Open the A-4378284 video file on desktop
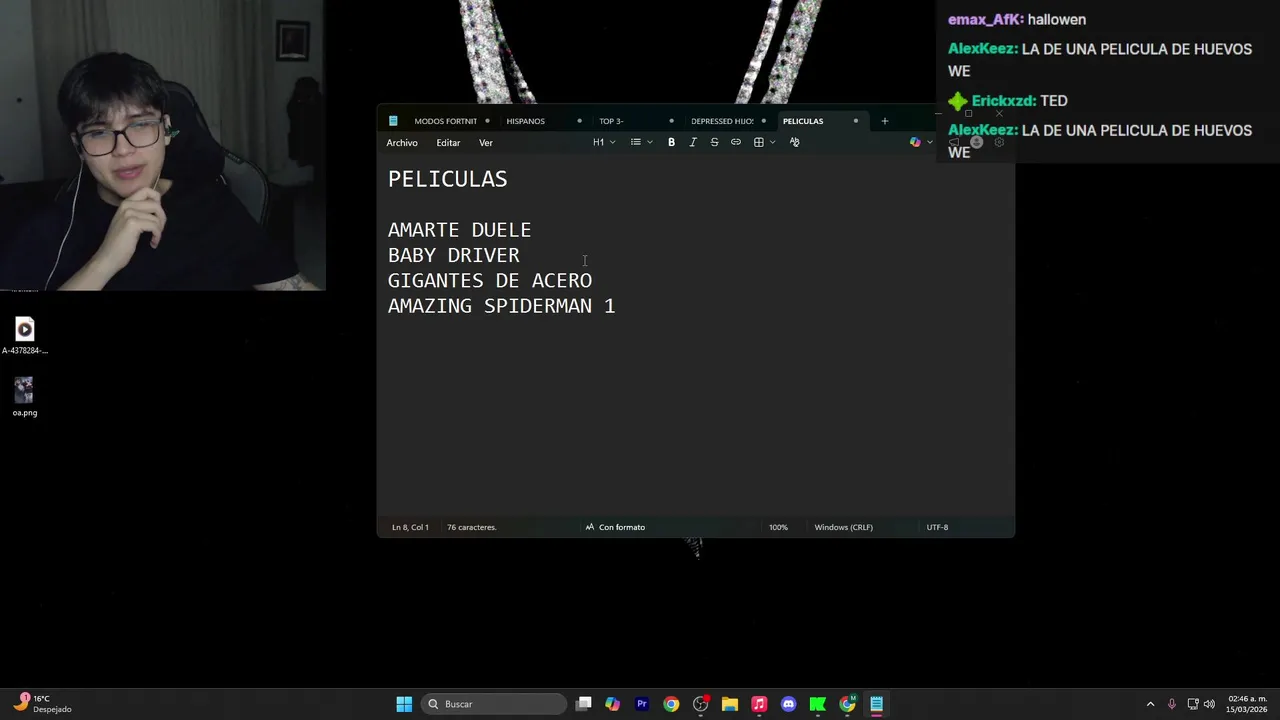The height and width of the screenshot is (720, 1280). tap(25, 337)
